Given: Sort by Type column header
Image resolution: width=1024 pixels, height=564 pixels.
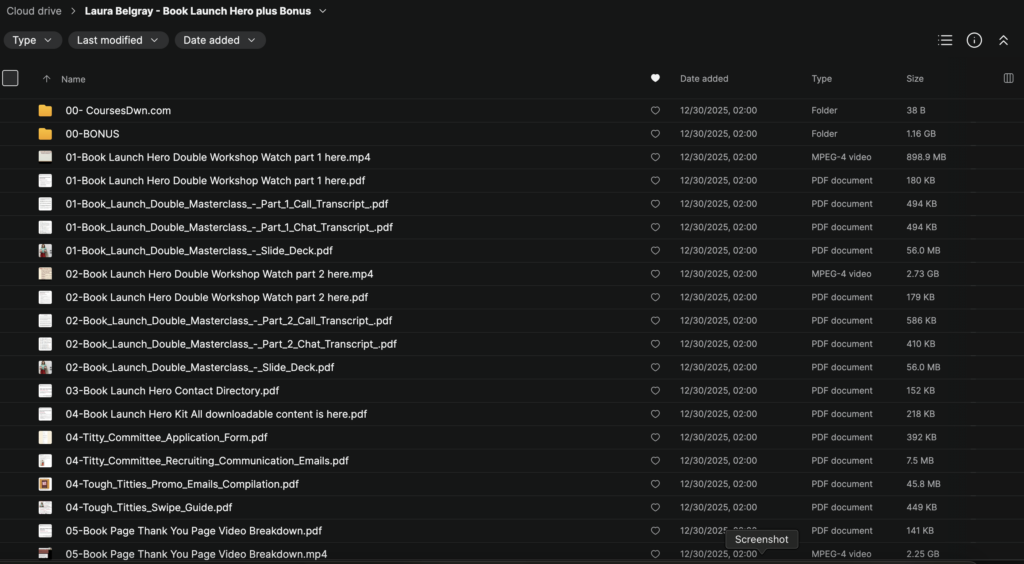Looking at the screenshot, I should click(x=822, y=78).
